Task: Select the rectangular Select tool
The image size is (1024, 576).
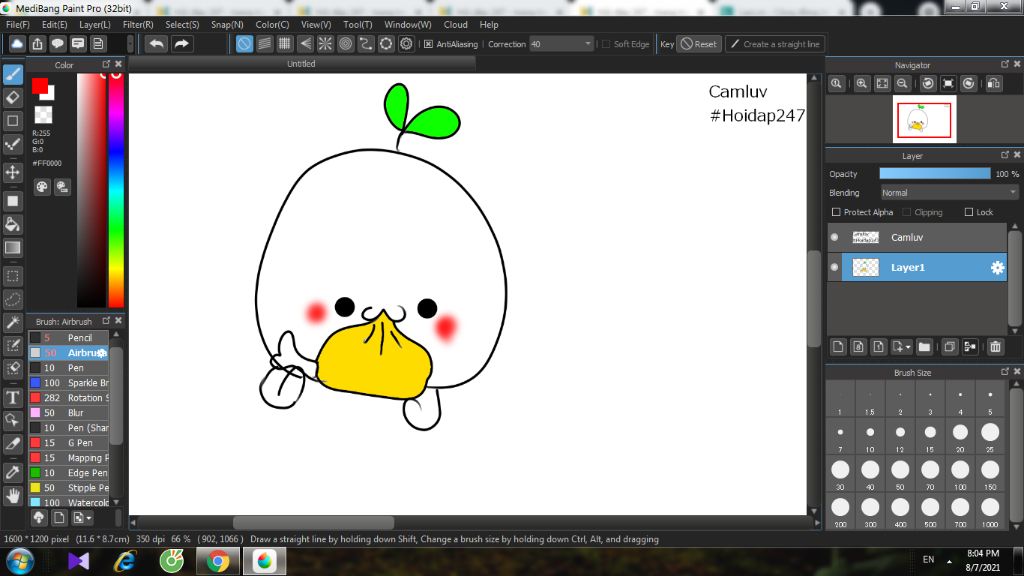Action: [12, 276]
